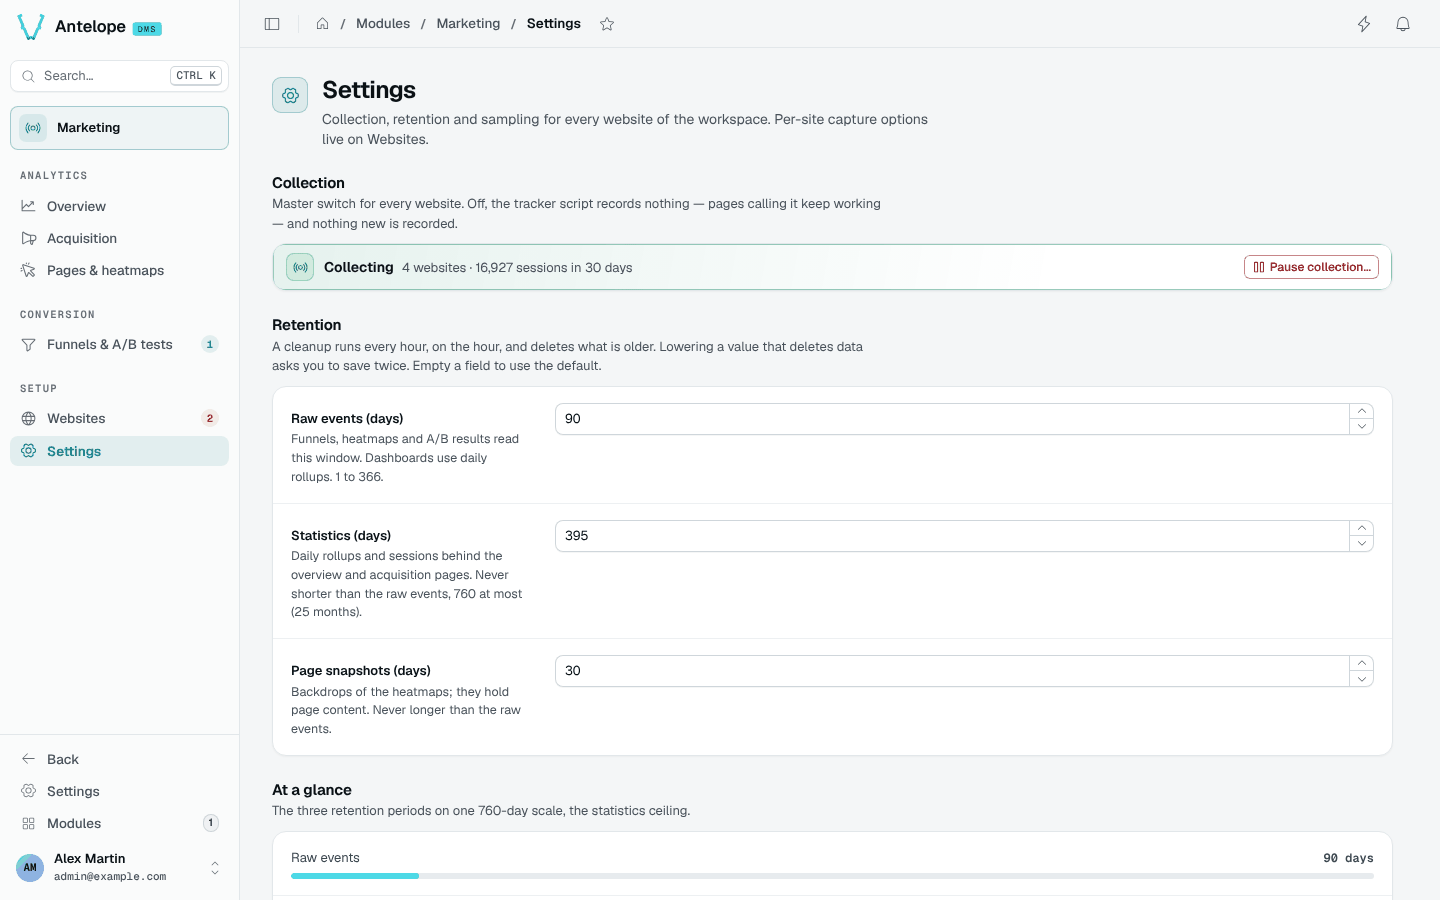This screenshot has width=1440, height=900.
Task: Click the Statistics days input field
Action: coord(952,536)
